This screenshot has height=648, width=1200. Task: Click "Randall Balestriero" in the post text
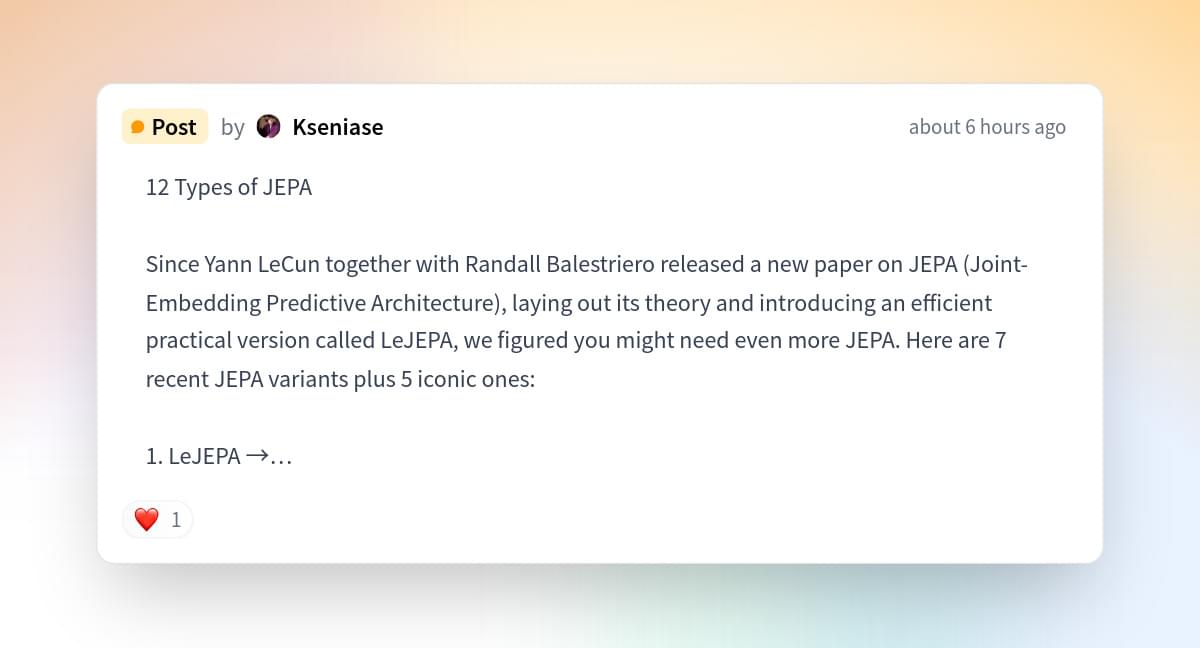(548, 264)
